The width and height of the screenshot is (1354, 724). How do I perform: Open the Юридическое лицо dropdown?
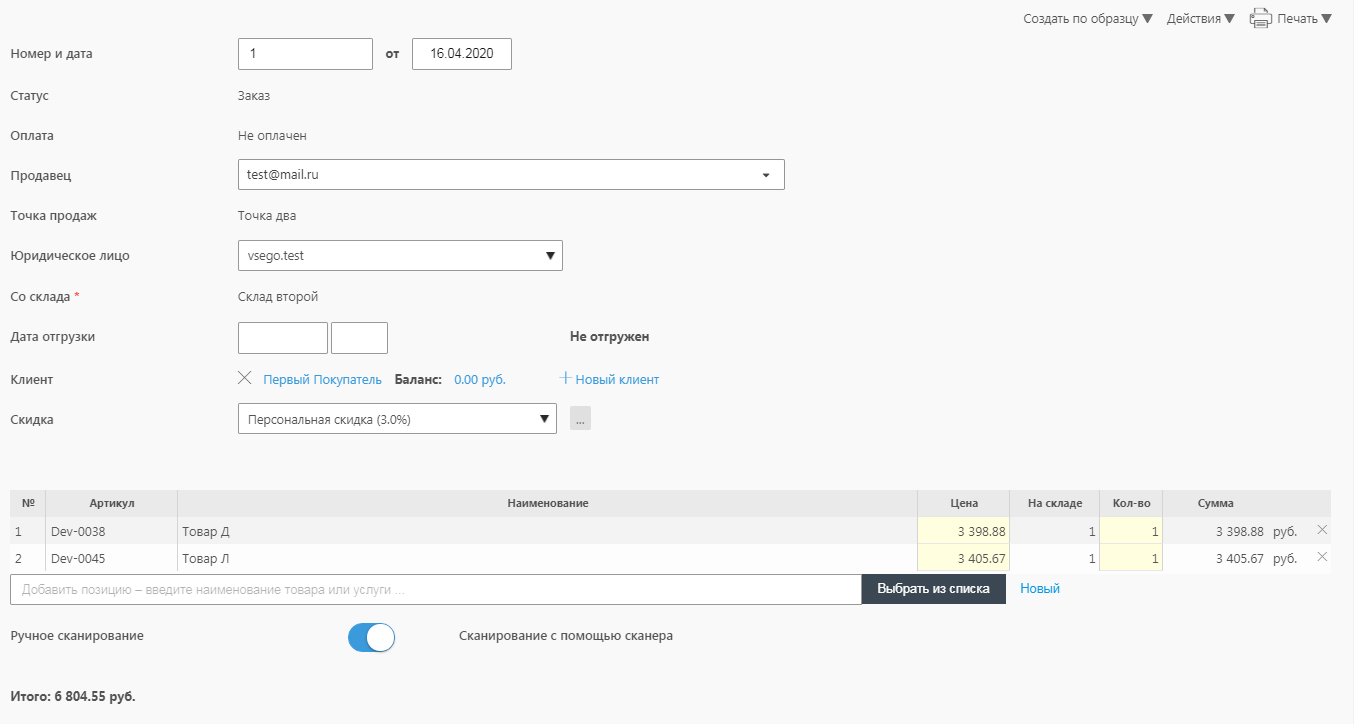(549, 256)
